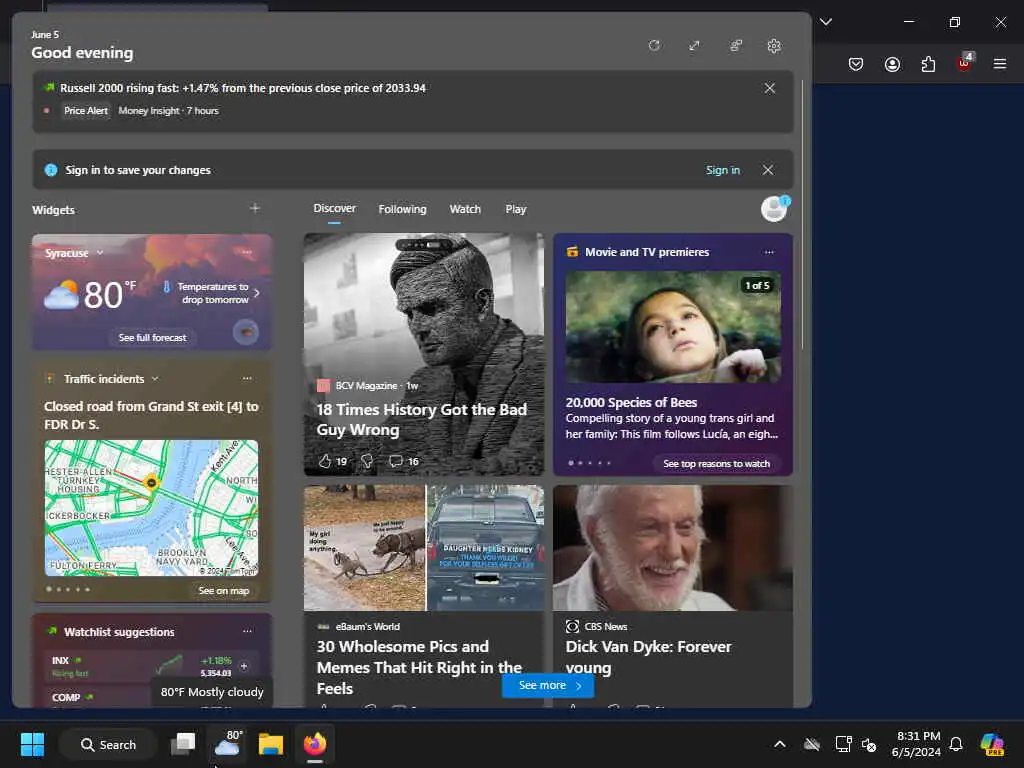This screenshot has width=1024, height=768.
Task: Open the profile avatar in feed
Action: (775, 209)
